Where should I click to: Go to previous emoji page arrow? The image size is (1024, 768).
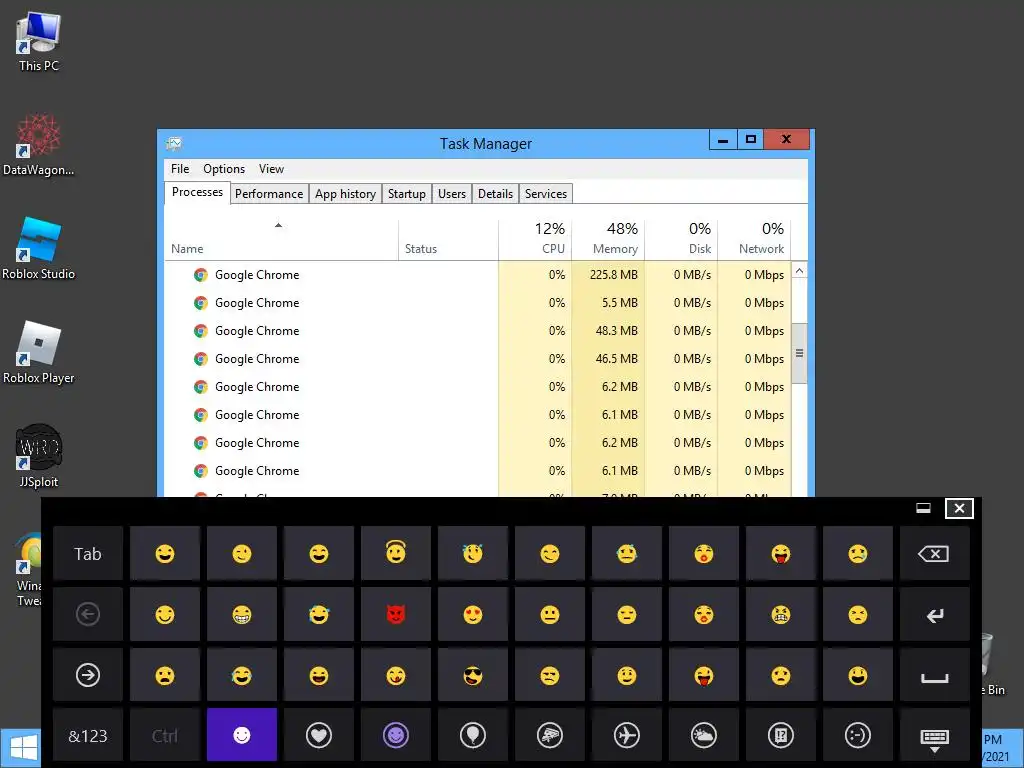click(x=88, y=614)
